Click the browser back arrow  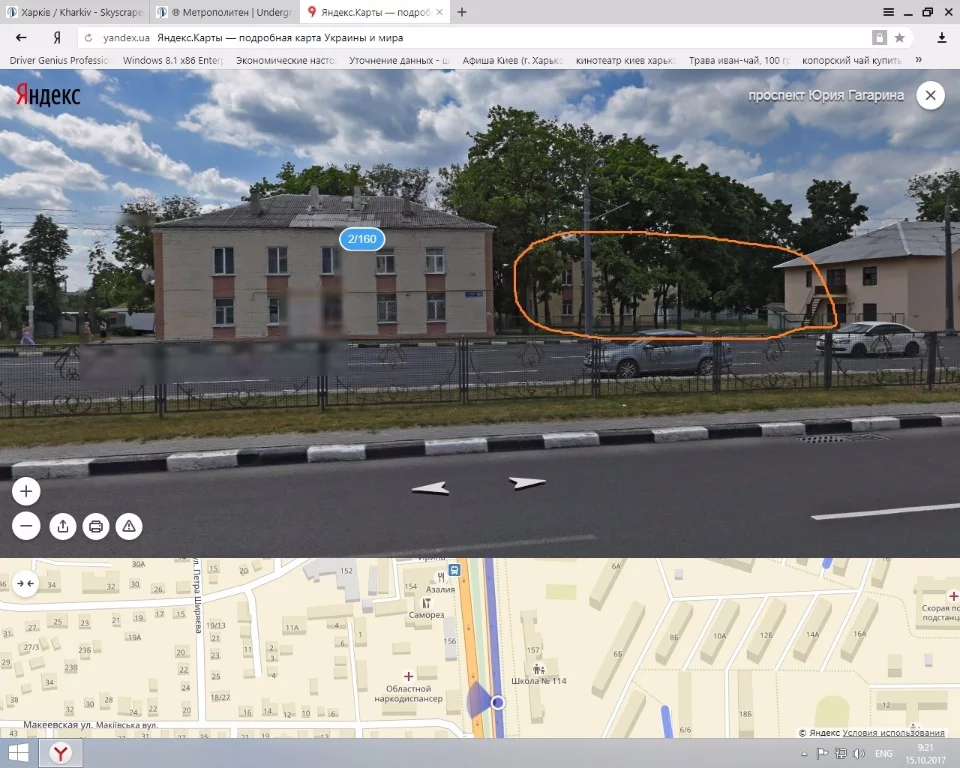click(x=21, y=37)
